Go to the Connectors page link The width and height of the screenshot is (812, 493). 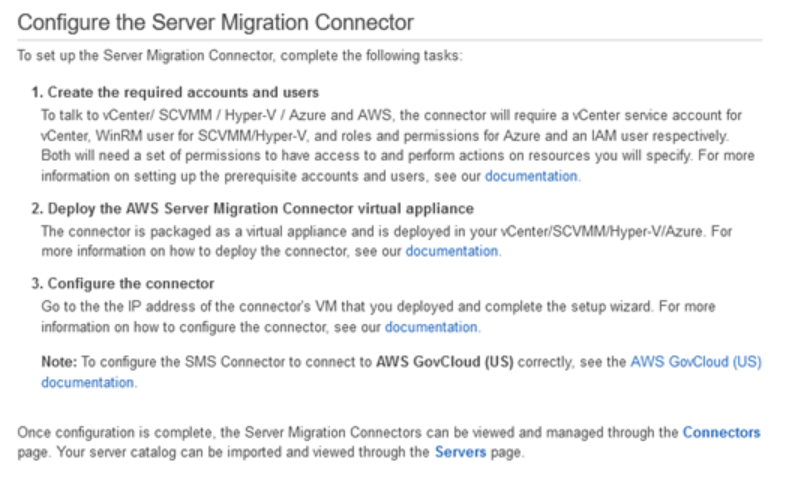pos(721,432)
